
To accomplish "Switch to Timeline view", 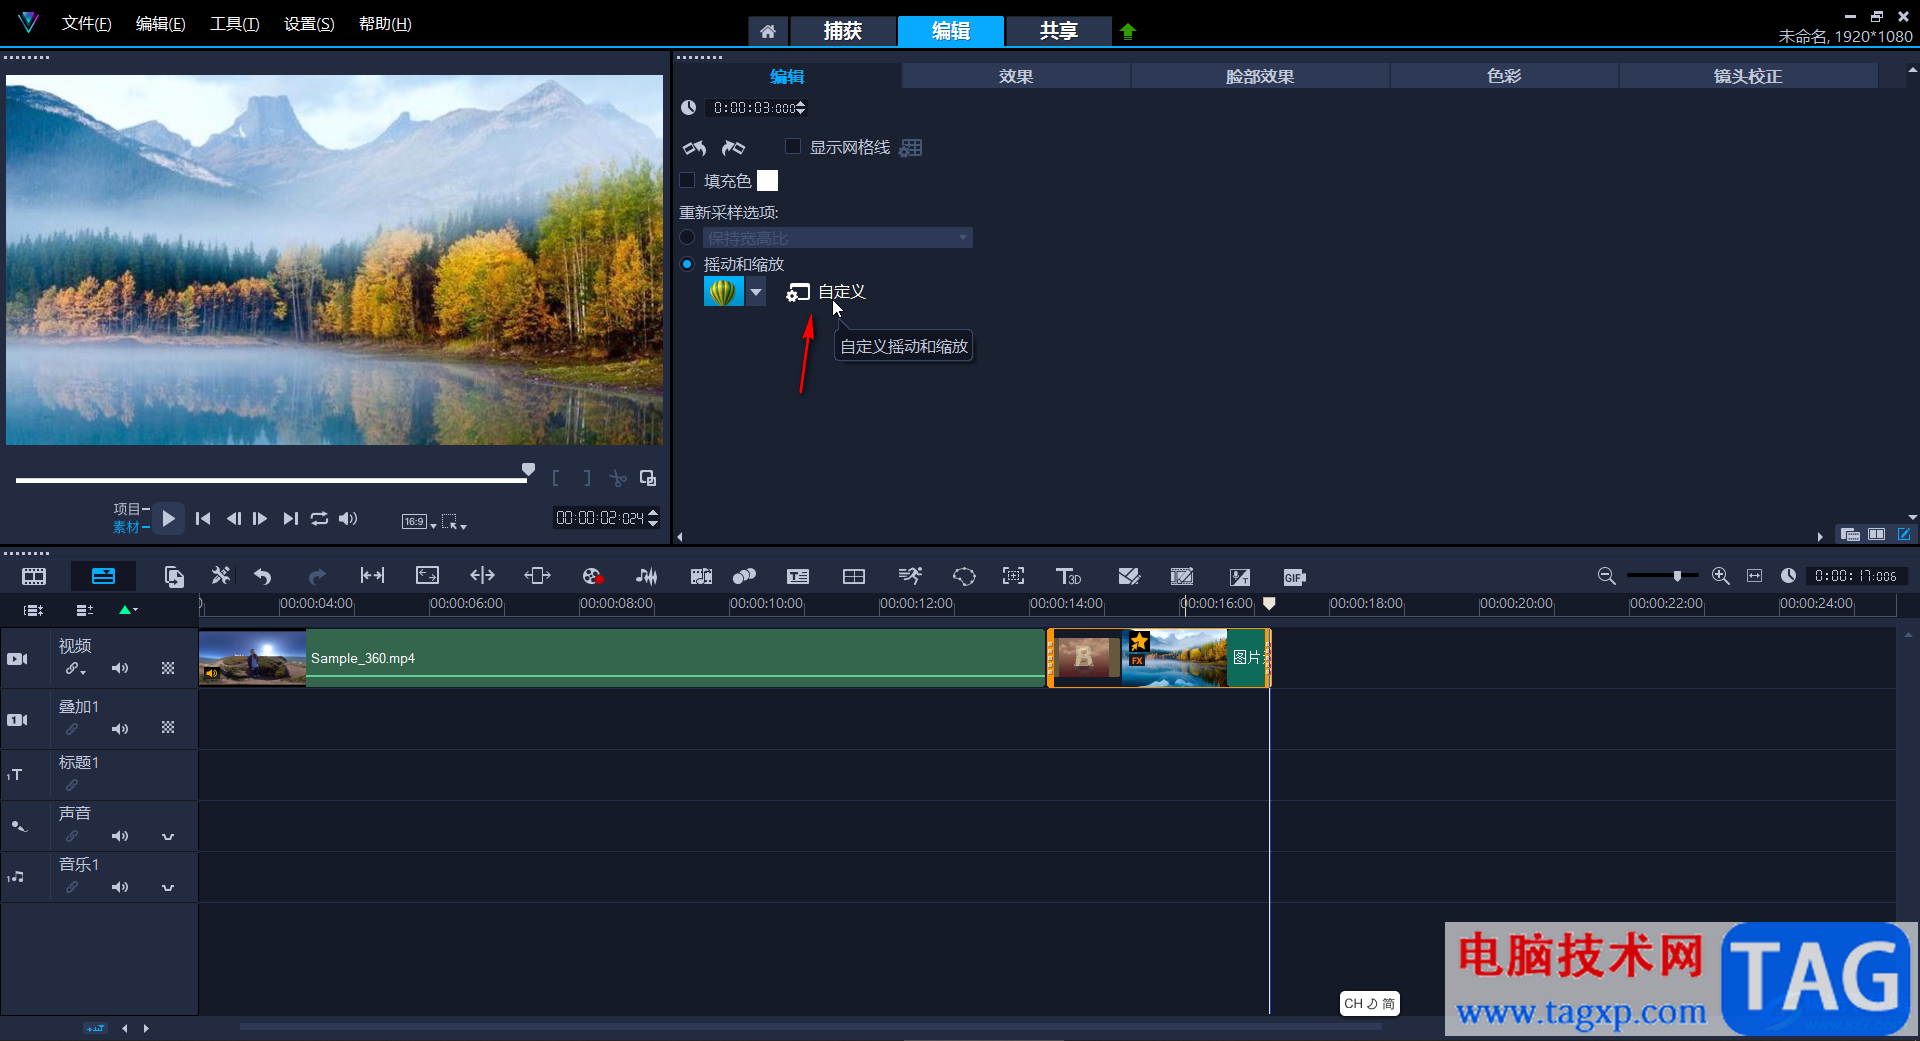I will click(x=103, y=576).
